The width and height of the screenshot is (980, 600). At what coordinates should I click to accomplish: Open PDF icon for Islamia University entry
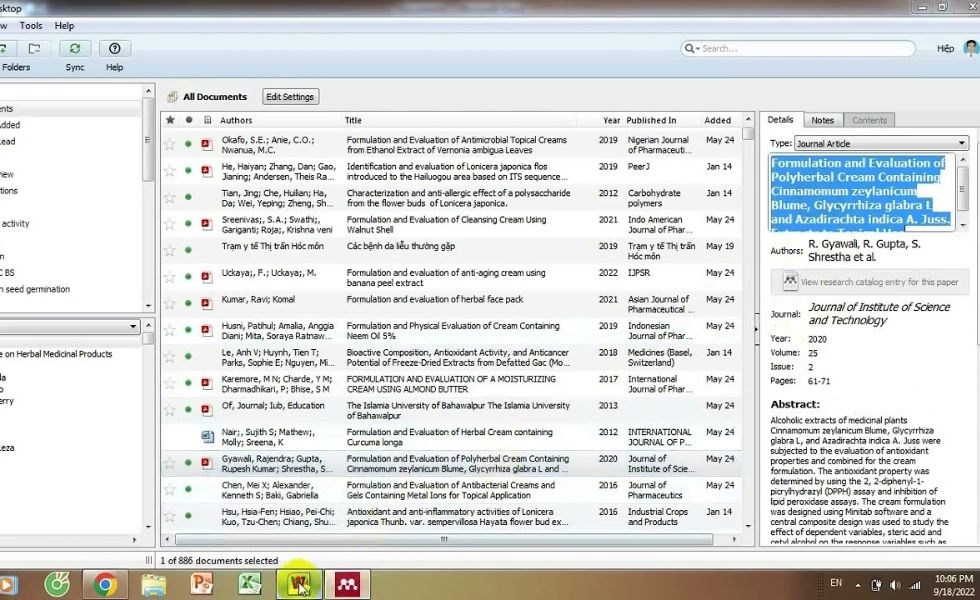coord(207,409)
